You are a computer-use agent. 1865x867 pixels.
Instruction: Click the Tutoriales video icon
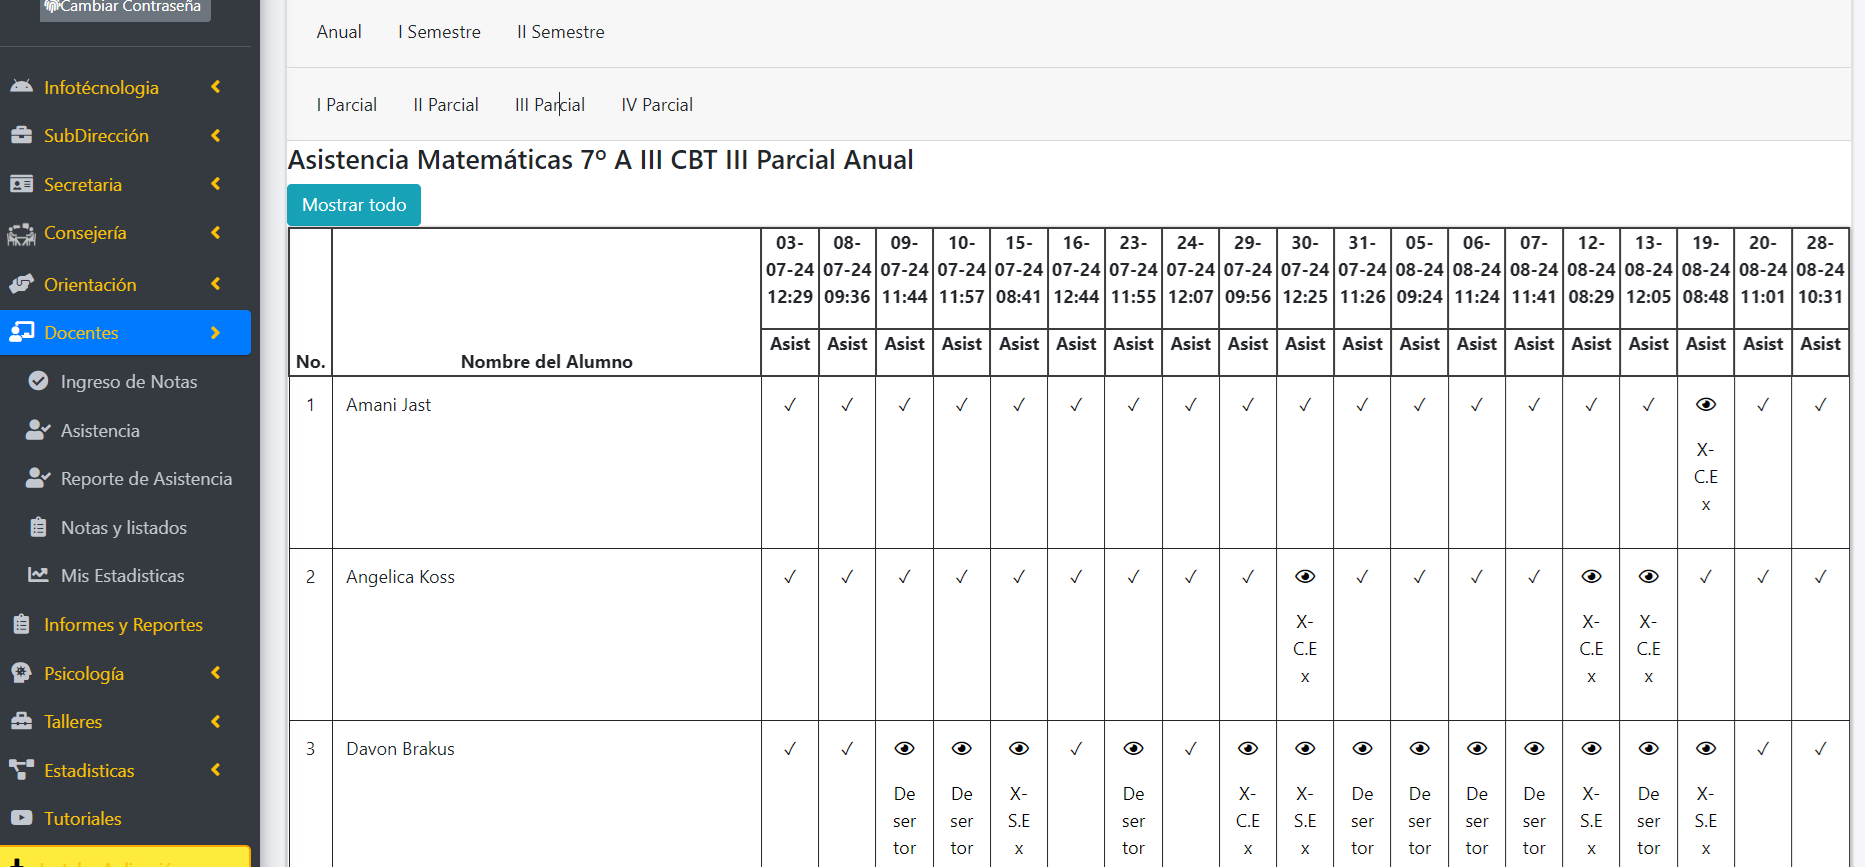coord(21,818)
